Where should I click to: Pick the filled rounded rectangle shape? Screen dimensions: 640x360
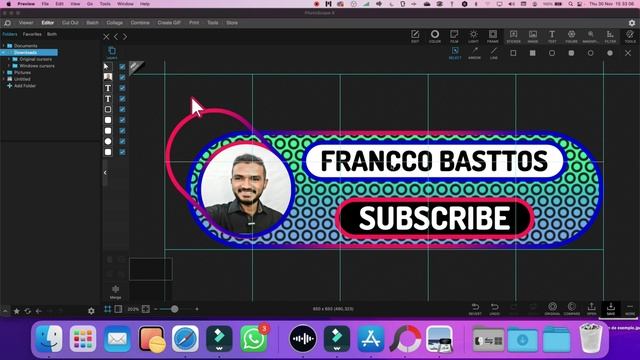point(571,53)
